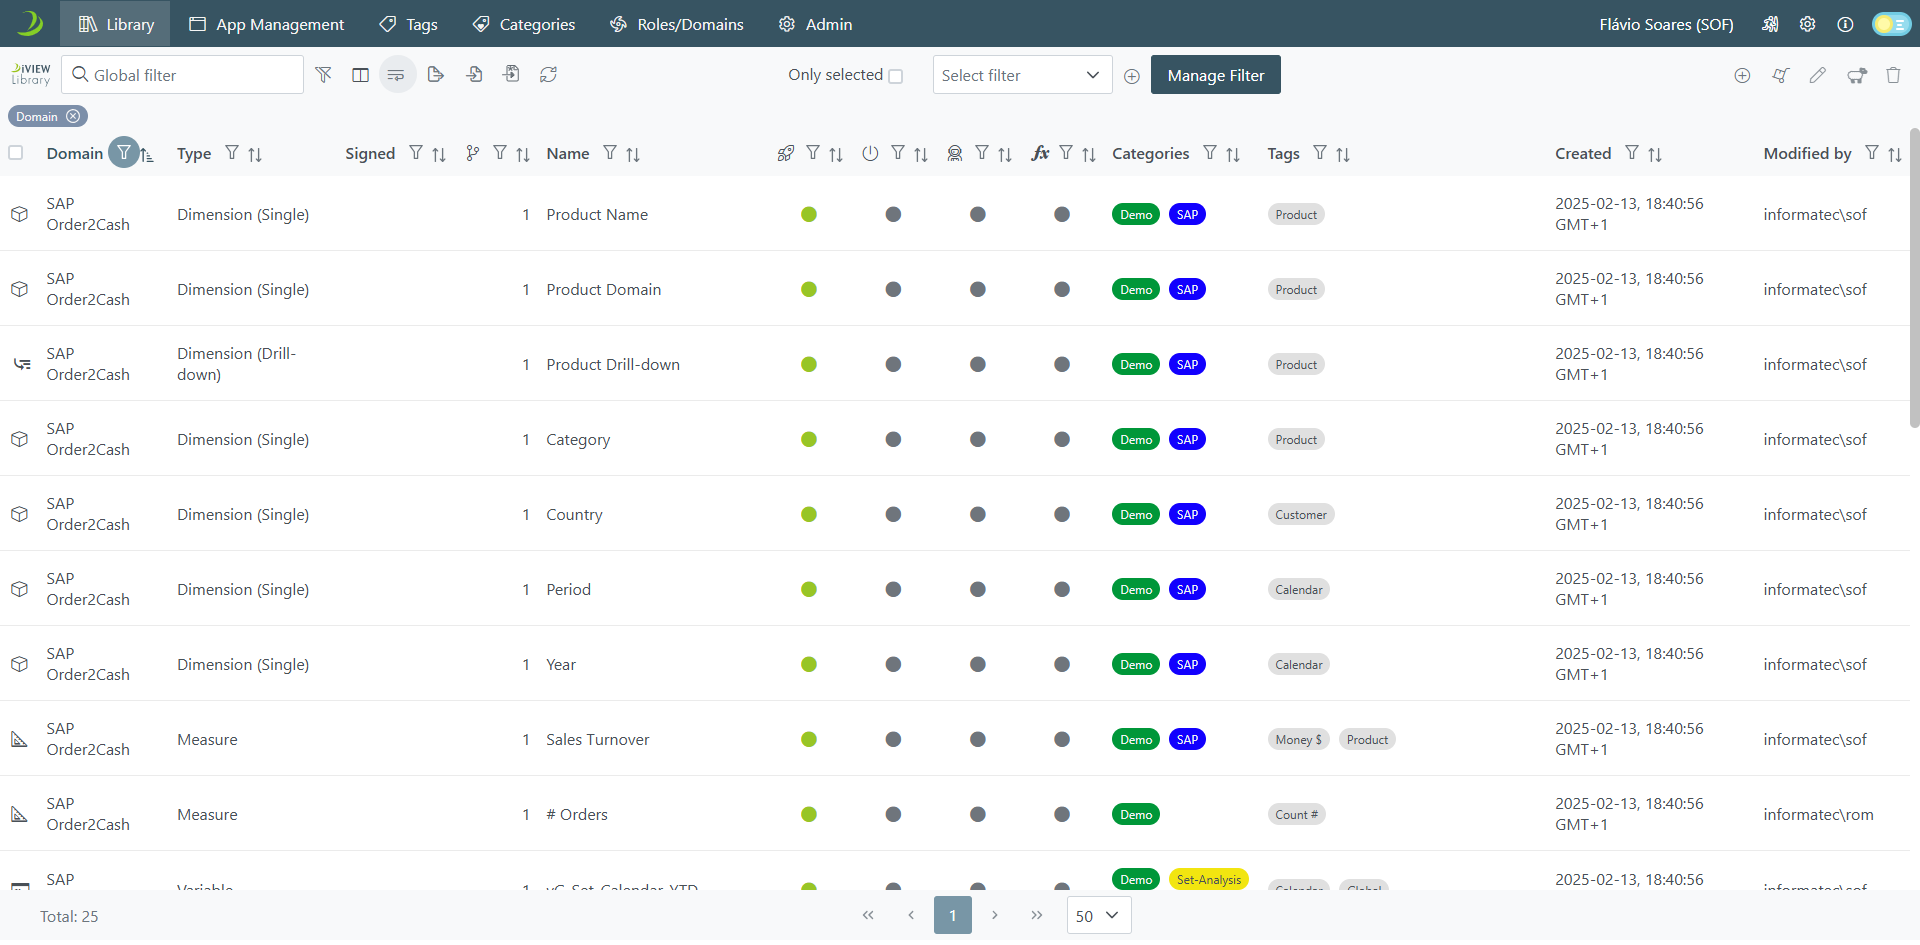1920x945 pixels.
Task: Clear all filters with the crossed funnel icon
Action: 323,75
